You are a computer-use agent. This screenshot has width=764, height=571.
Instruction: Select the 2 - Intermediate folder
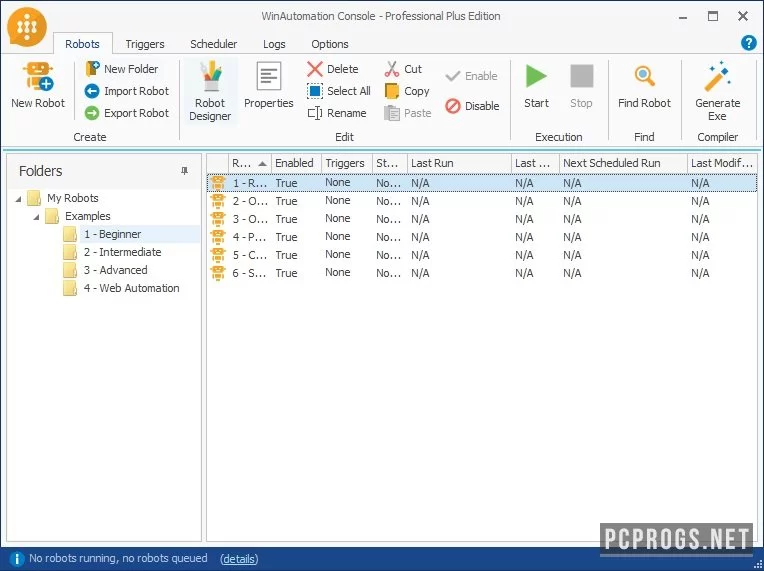coord(122,252)
